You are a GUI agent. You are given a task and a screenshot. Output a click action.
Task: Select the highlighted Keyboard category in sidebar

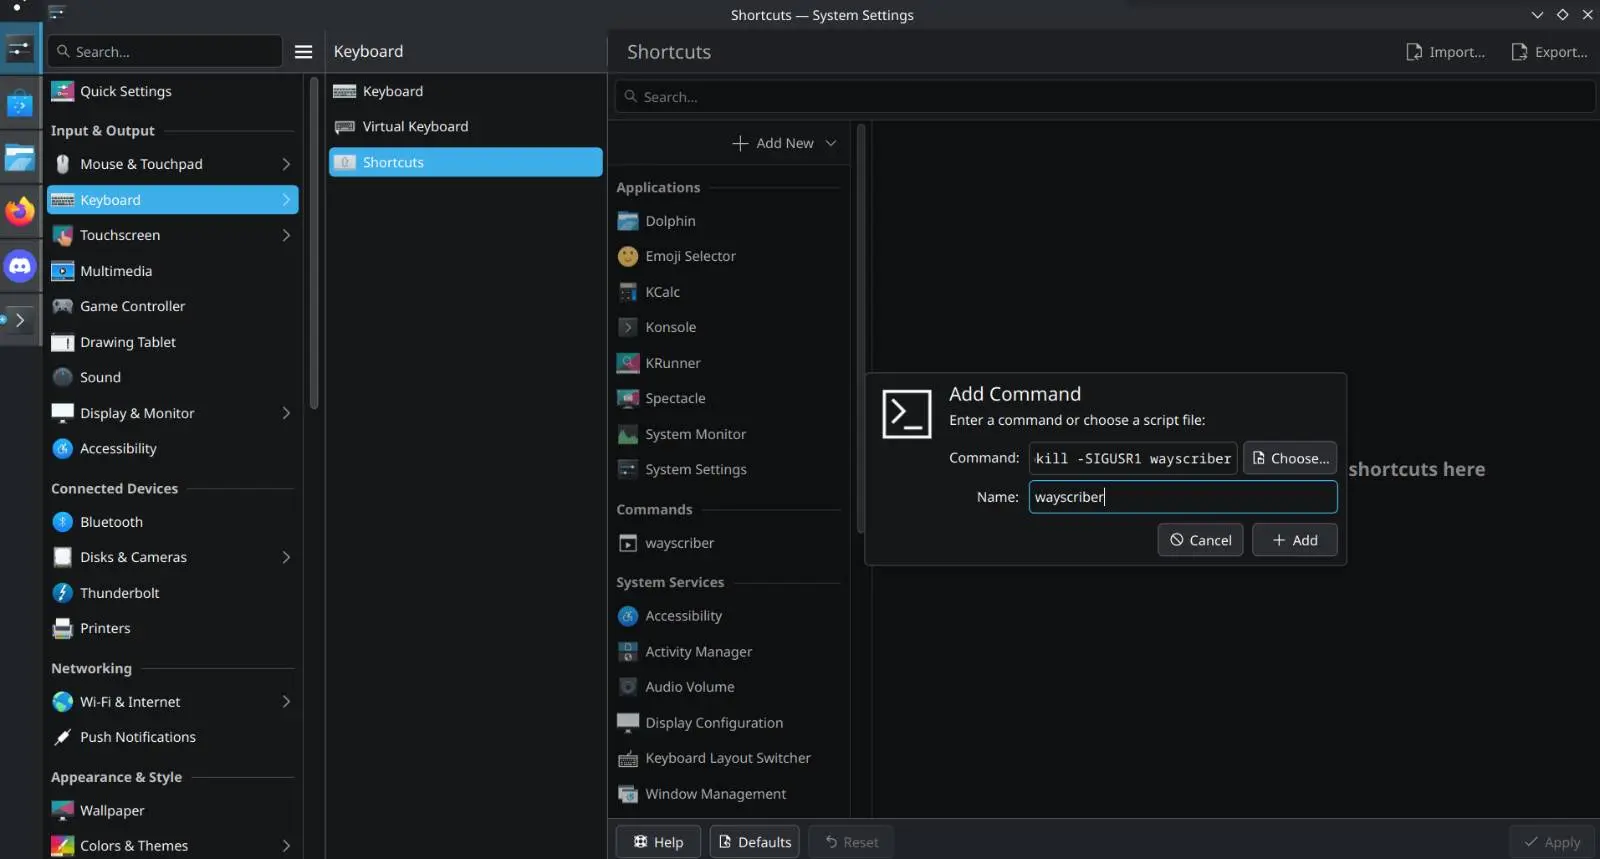[x=173, y=200]
